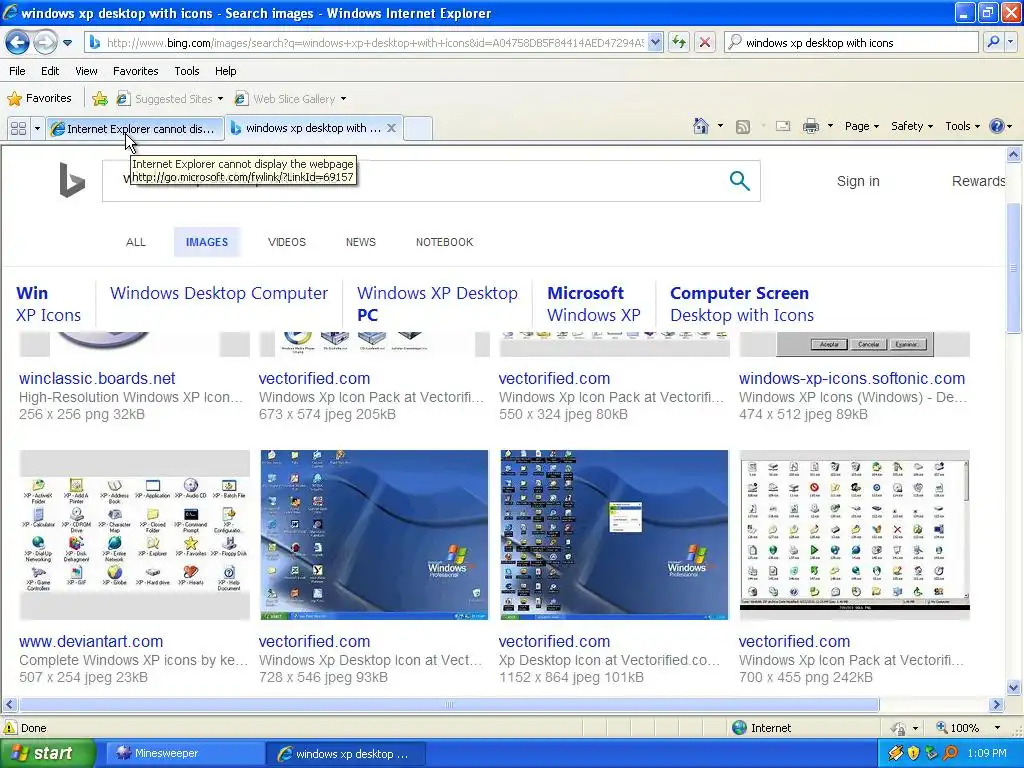Click the Rewards link

click(x=978, y=182)
